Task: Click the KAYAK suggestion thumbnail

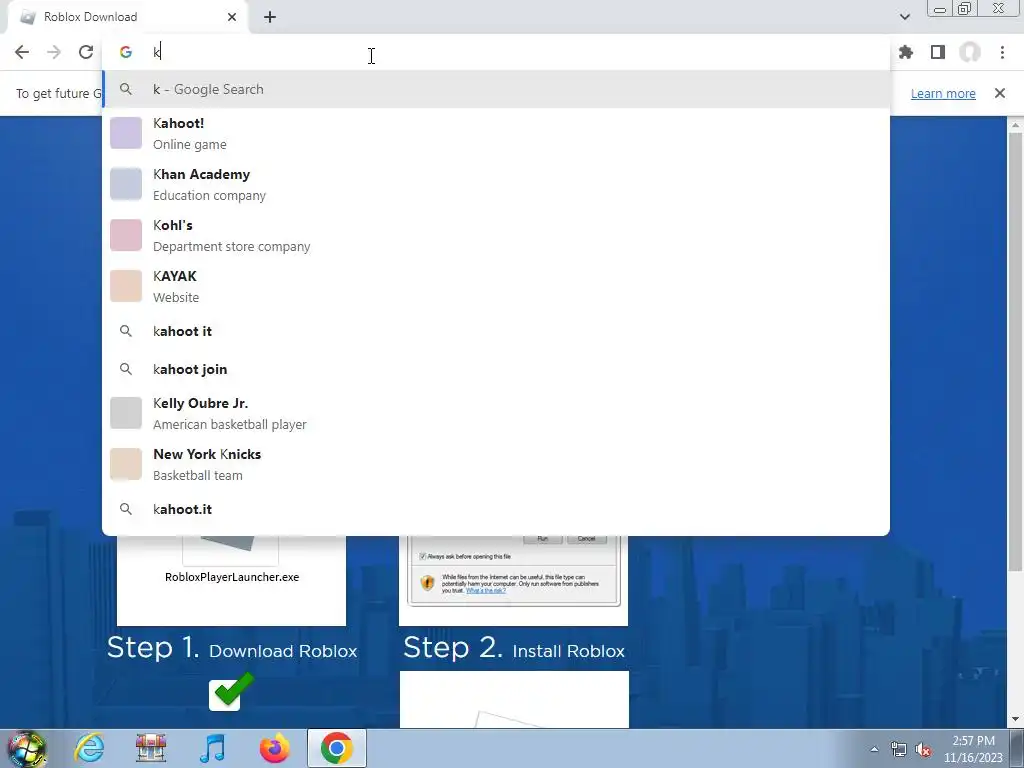Action: click(126, 286)
